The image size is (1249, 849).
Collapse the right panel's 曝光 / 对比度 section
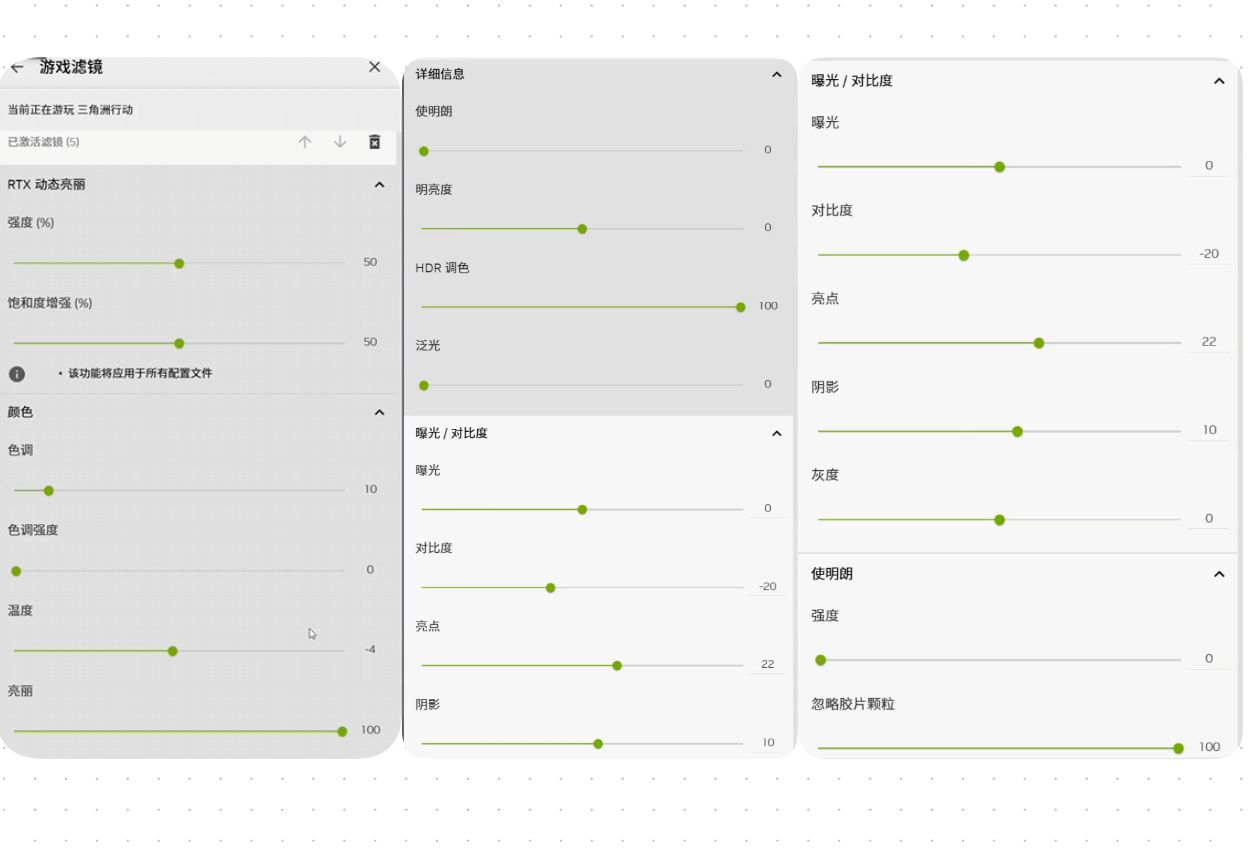point(1219,81)
